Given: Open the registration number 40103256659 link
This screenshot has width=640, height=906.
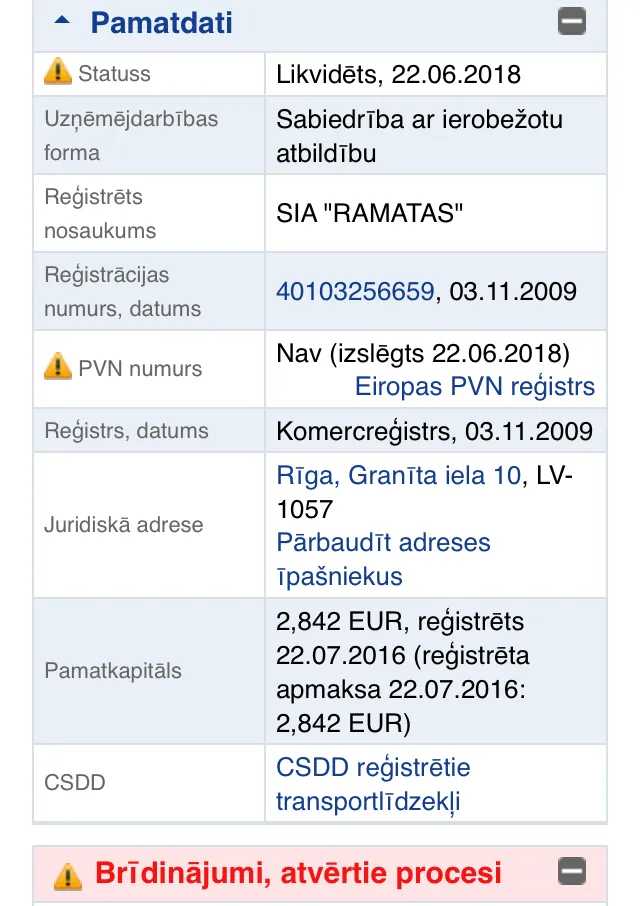Looking at the screenshot, I should tap(355, 291).
